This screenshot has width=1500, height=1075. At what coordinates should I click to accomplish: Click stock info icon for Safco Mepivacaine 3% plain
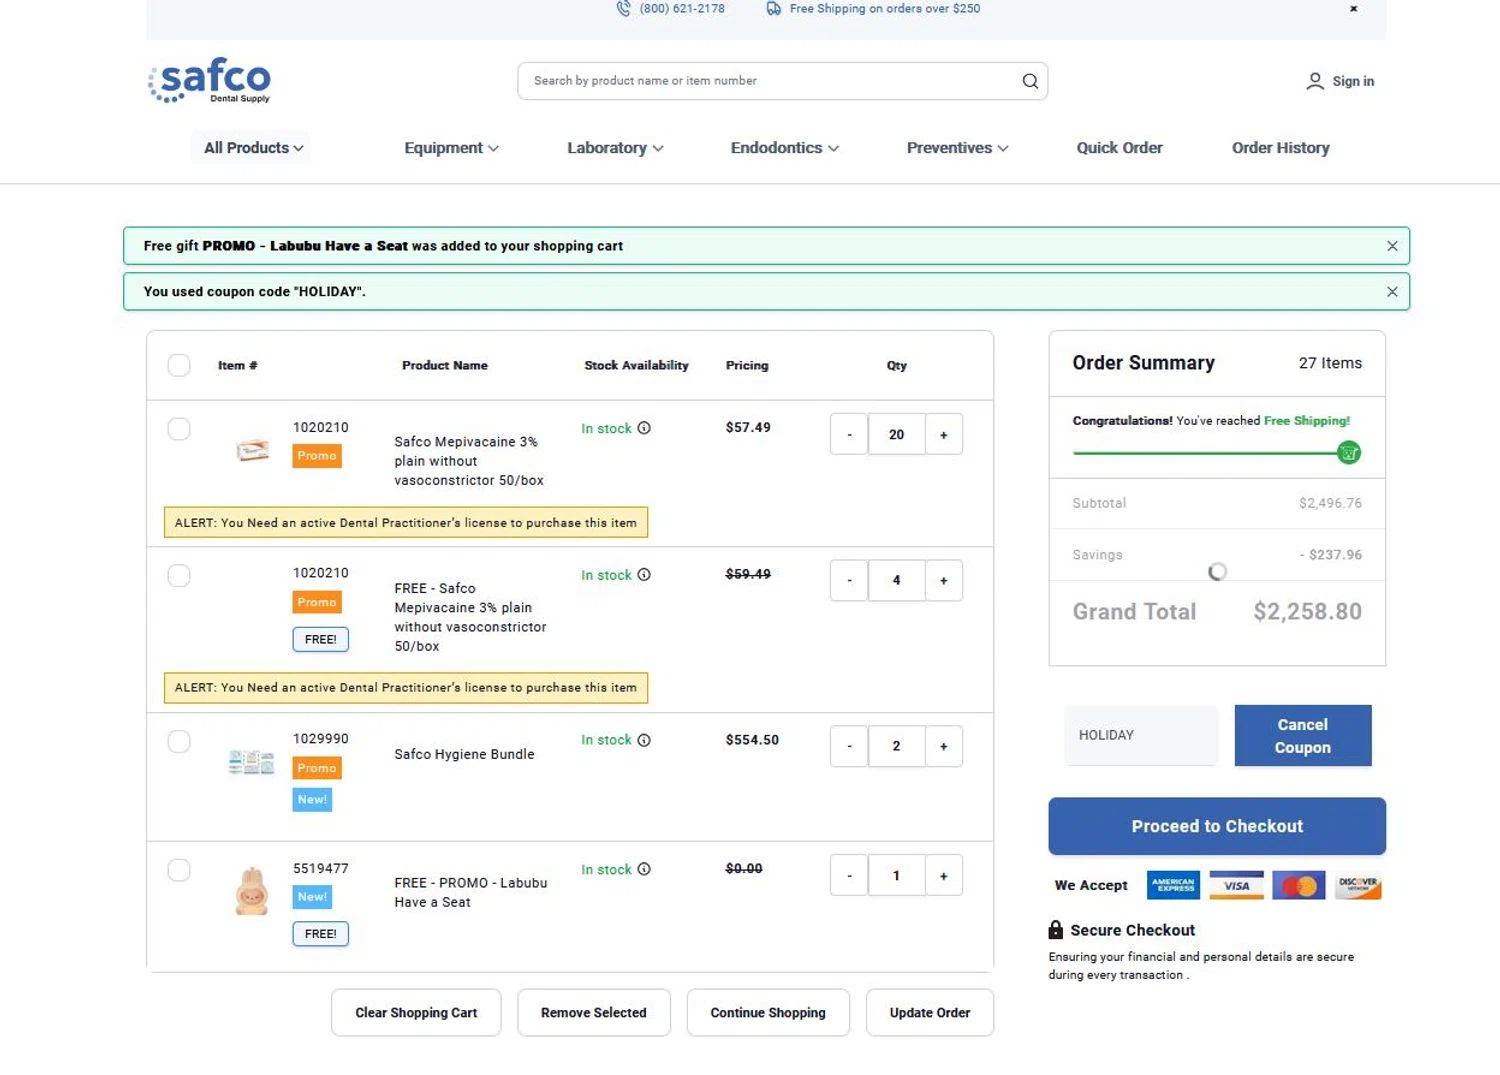click(644, 428)
